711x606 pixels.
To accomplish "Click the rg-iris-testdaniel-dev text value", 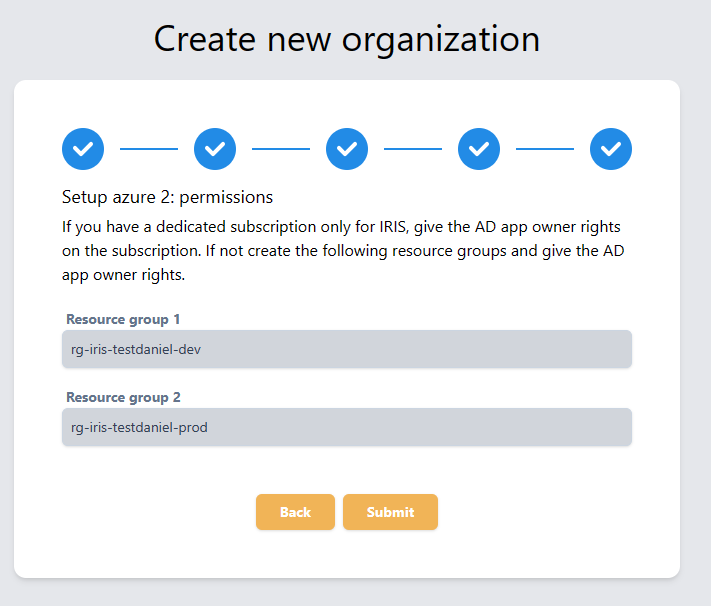I will (136, 350).
